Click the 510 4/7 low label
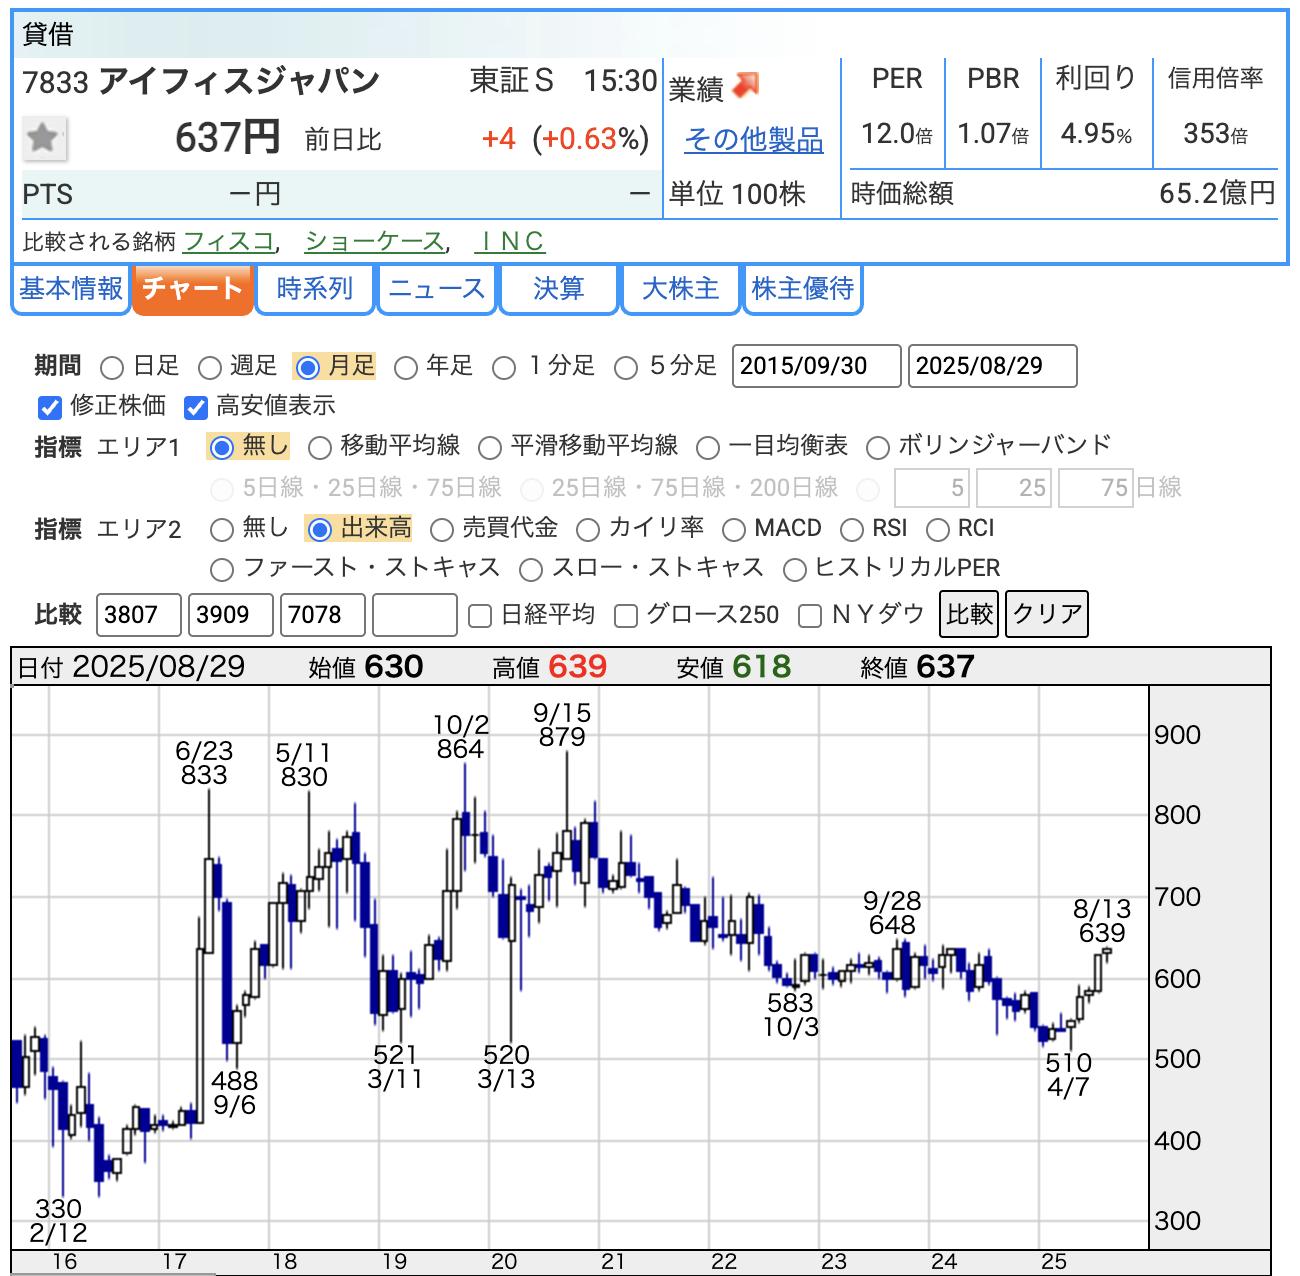 coord(1069,1075)
